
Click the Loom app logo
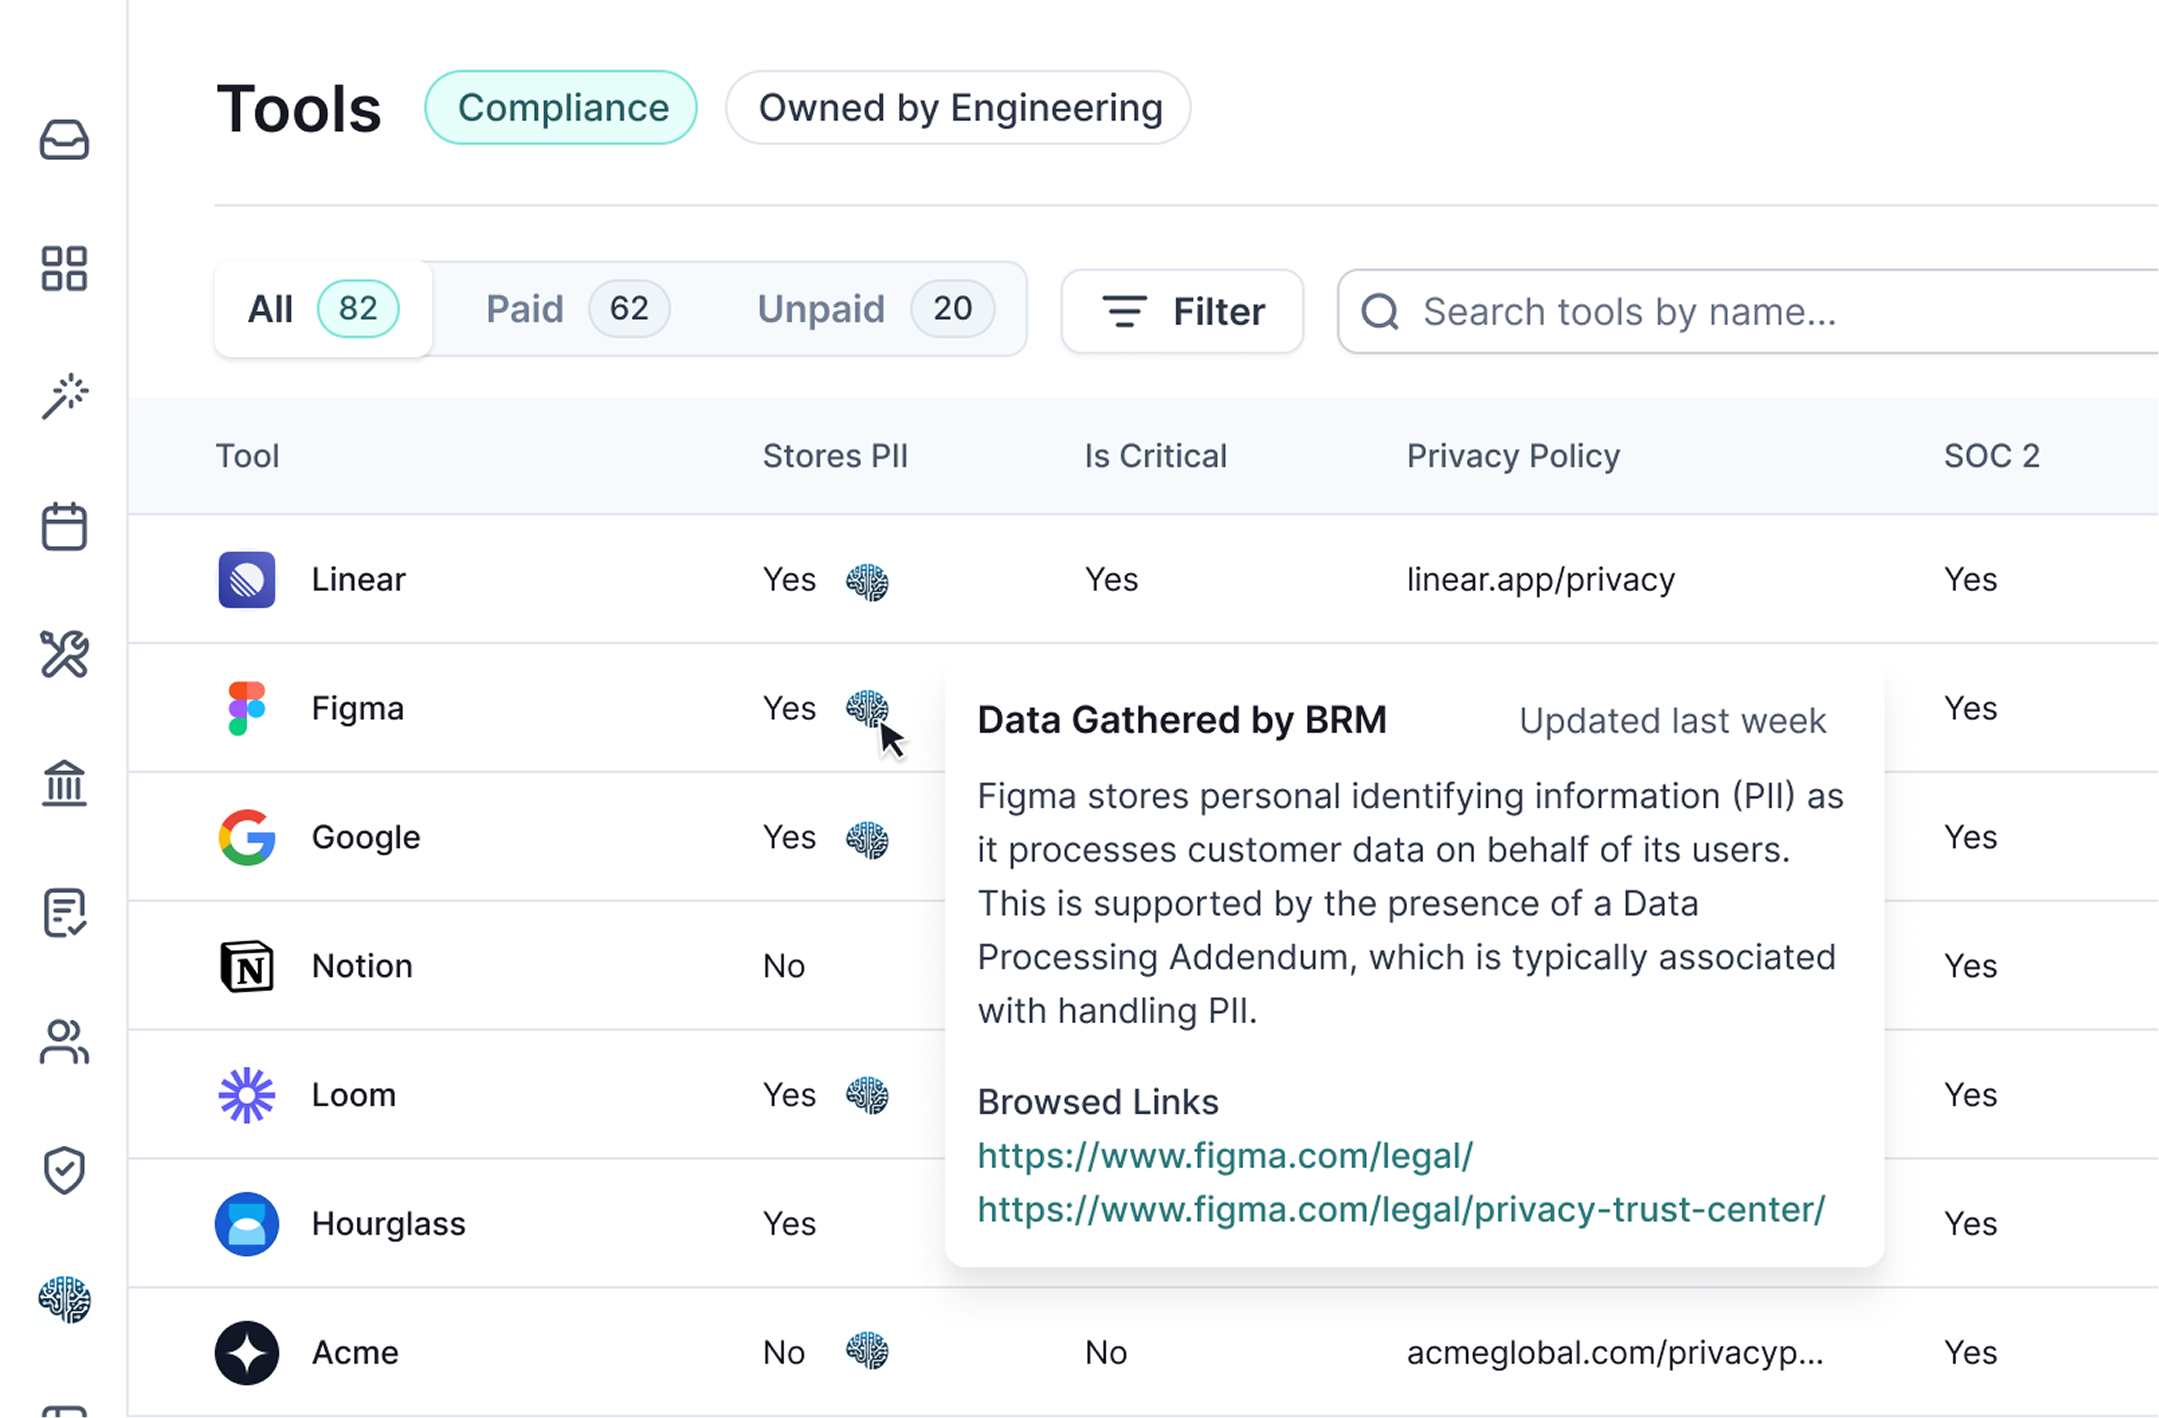(x=247, y=1095)
